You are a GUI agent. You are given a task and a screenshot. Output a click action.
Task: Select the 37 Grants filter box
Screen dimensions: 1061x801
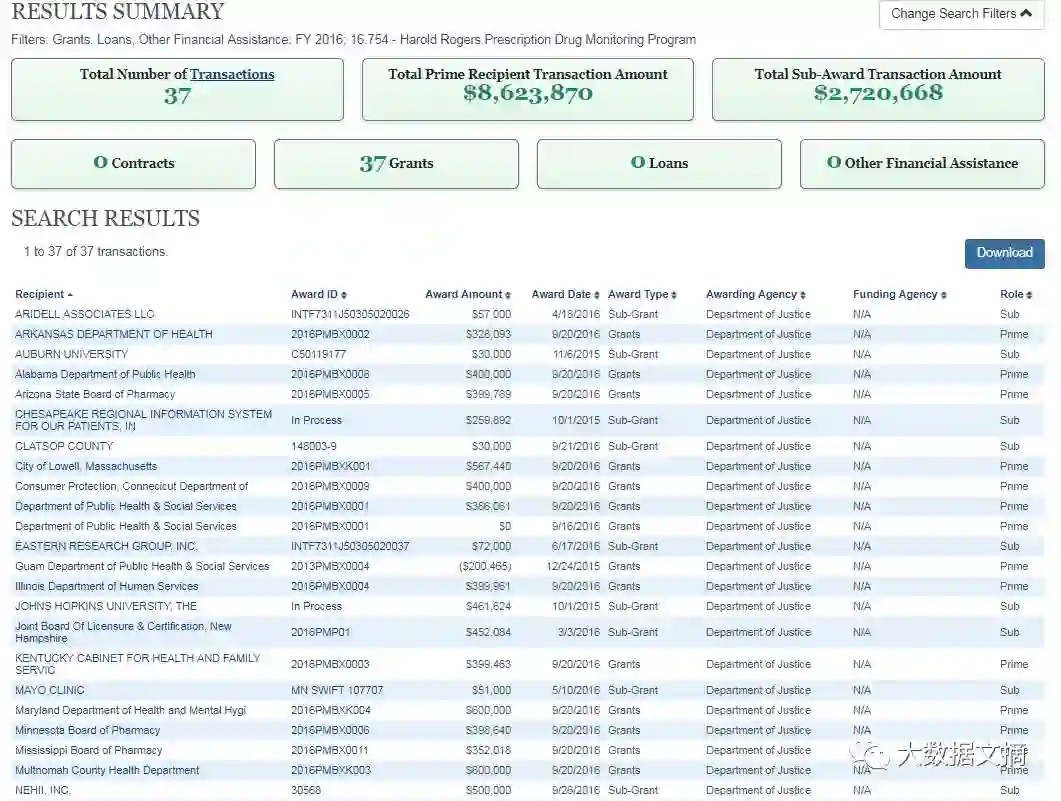[396, 164]
